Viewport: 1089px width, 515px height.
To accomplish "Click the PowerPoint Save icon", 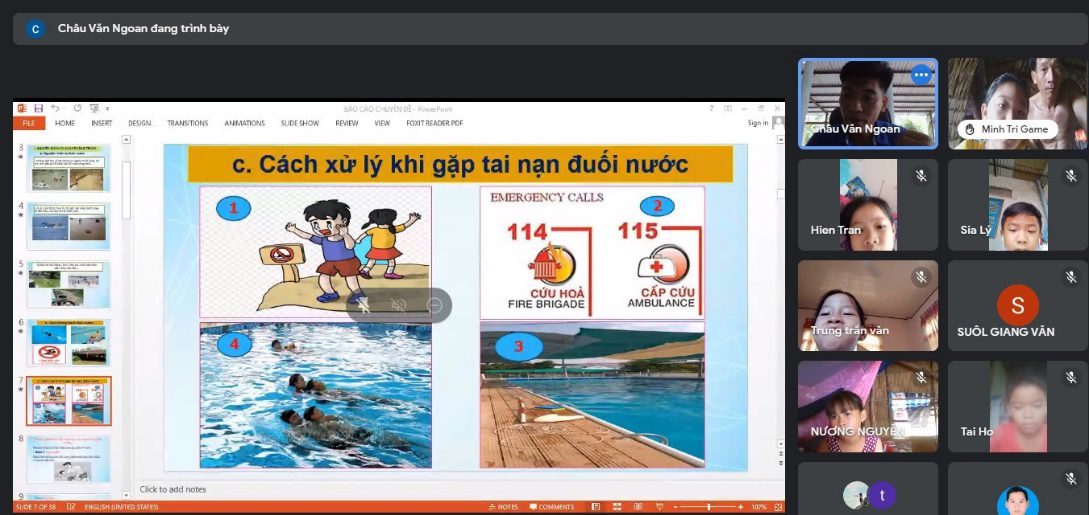I will click(x=38, y=108).
